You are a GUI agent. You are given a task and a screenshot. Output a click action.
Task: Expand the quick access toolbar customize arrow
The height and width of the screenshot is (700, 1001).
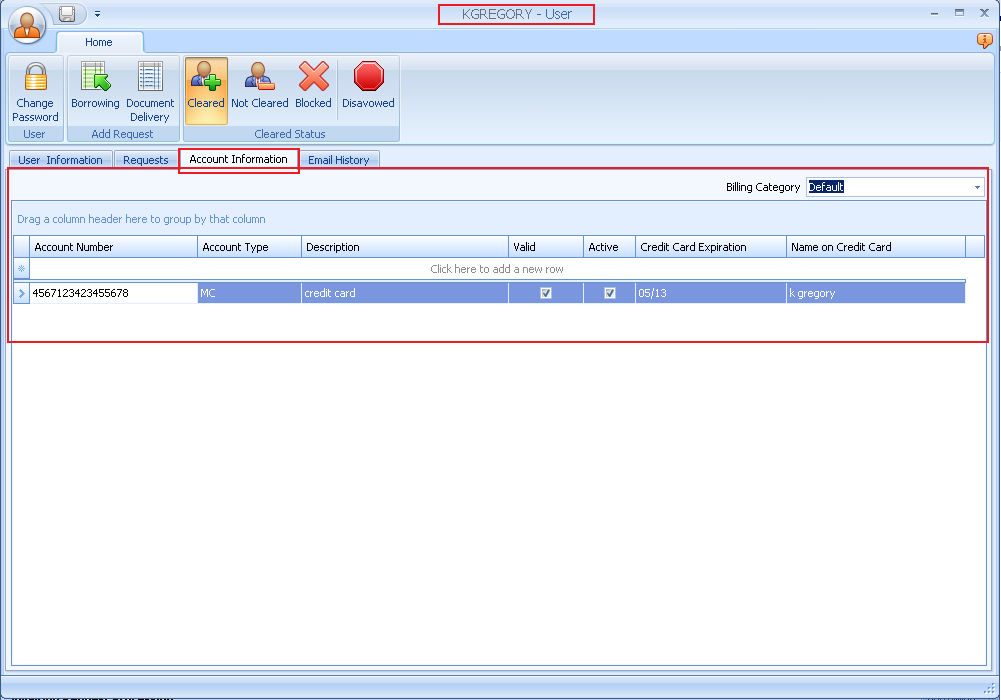tap(96, 14)
